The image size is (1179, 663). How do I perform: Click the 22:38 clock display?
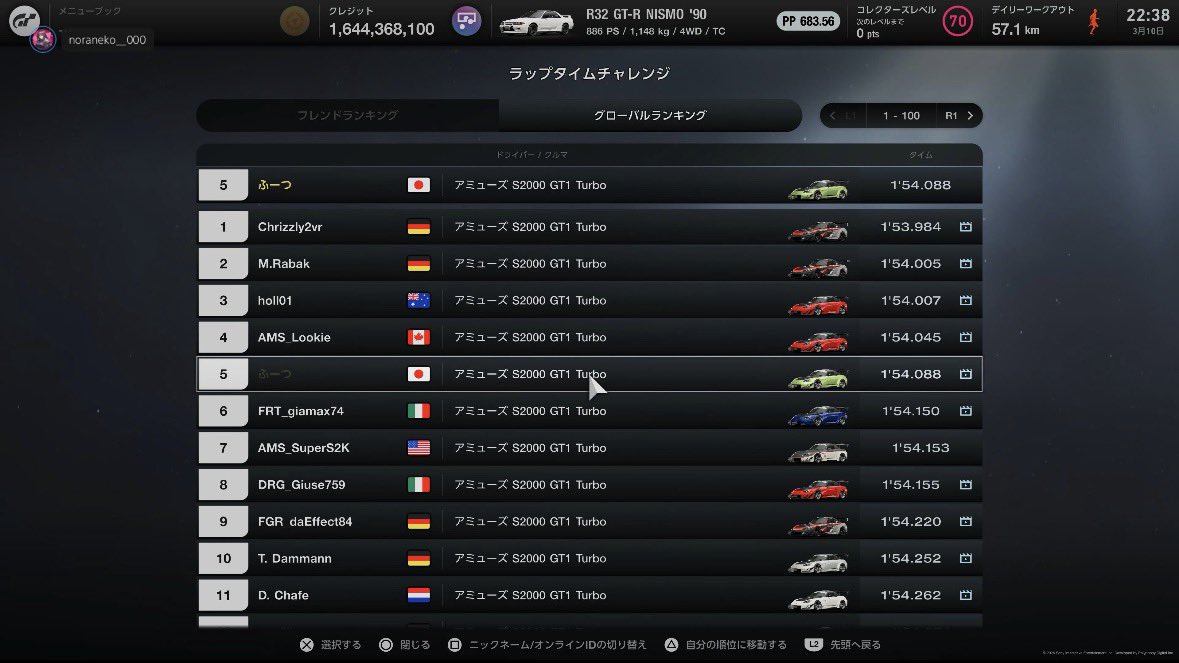coord(1147,15)
